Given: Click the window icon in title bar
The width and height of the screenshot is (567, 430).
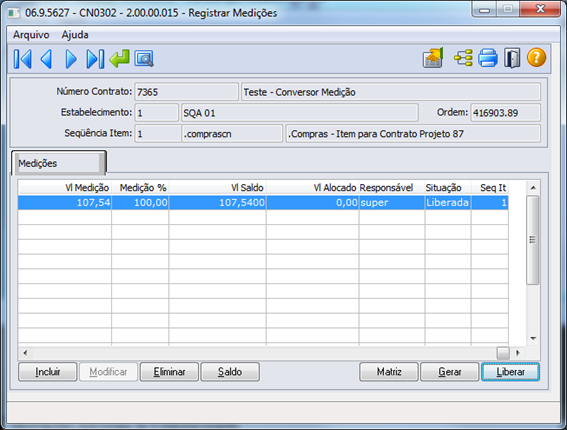Looking at the screenshot, I should [14, 13].
